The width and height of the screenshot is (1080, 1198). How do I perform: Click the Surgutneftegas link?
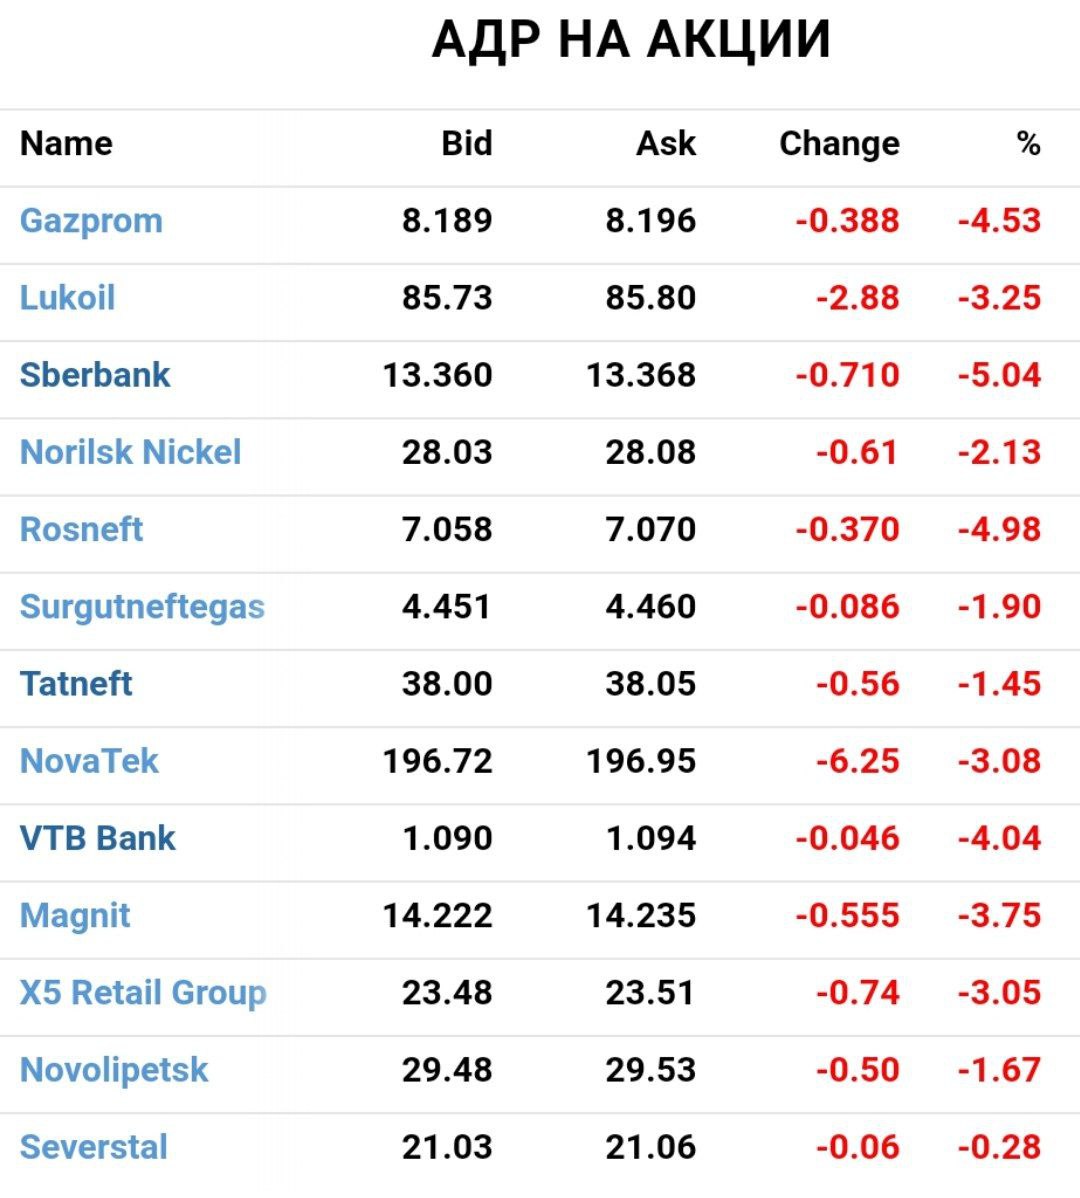click(142, 607)
